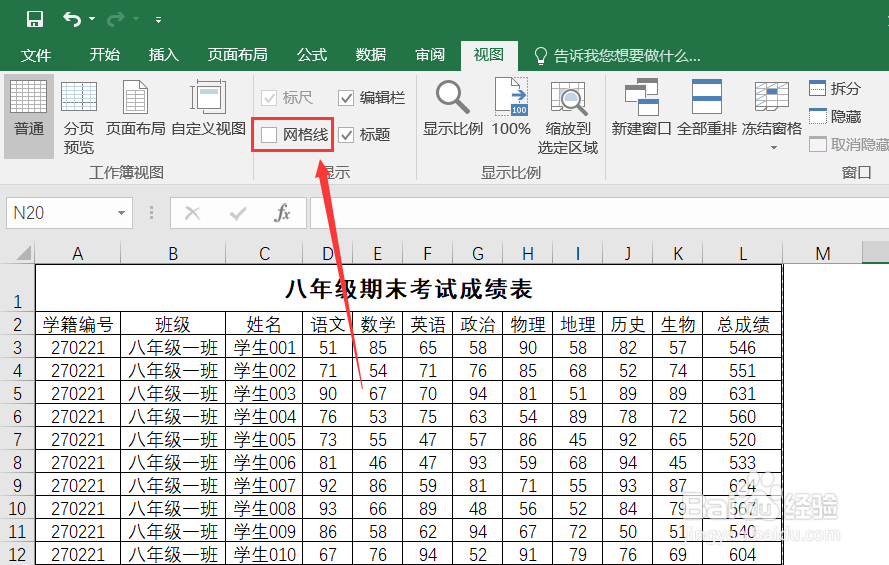Click 缩放到选定区域 button

click(568, 116)
